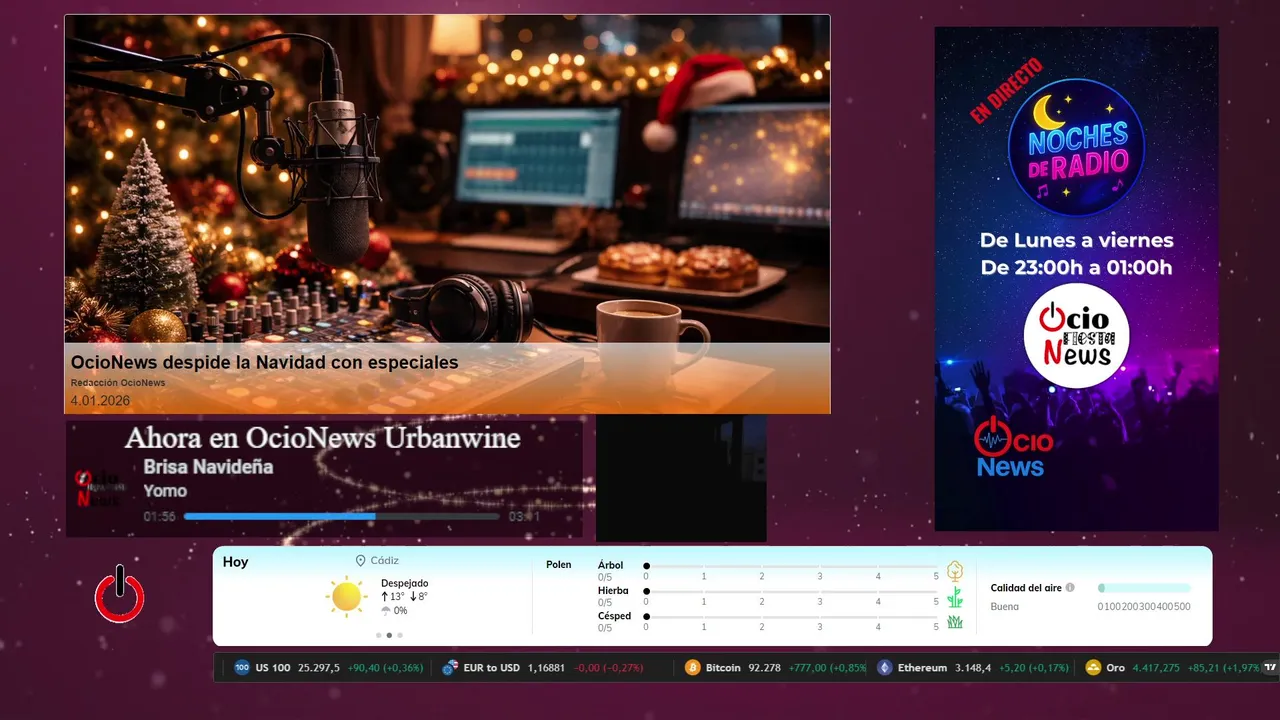This screenshot has height=720, width=1280.
Task: Click the Ethereum diamond icon
Action: (884, 668)
